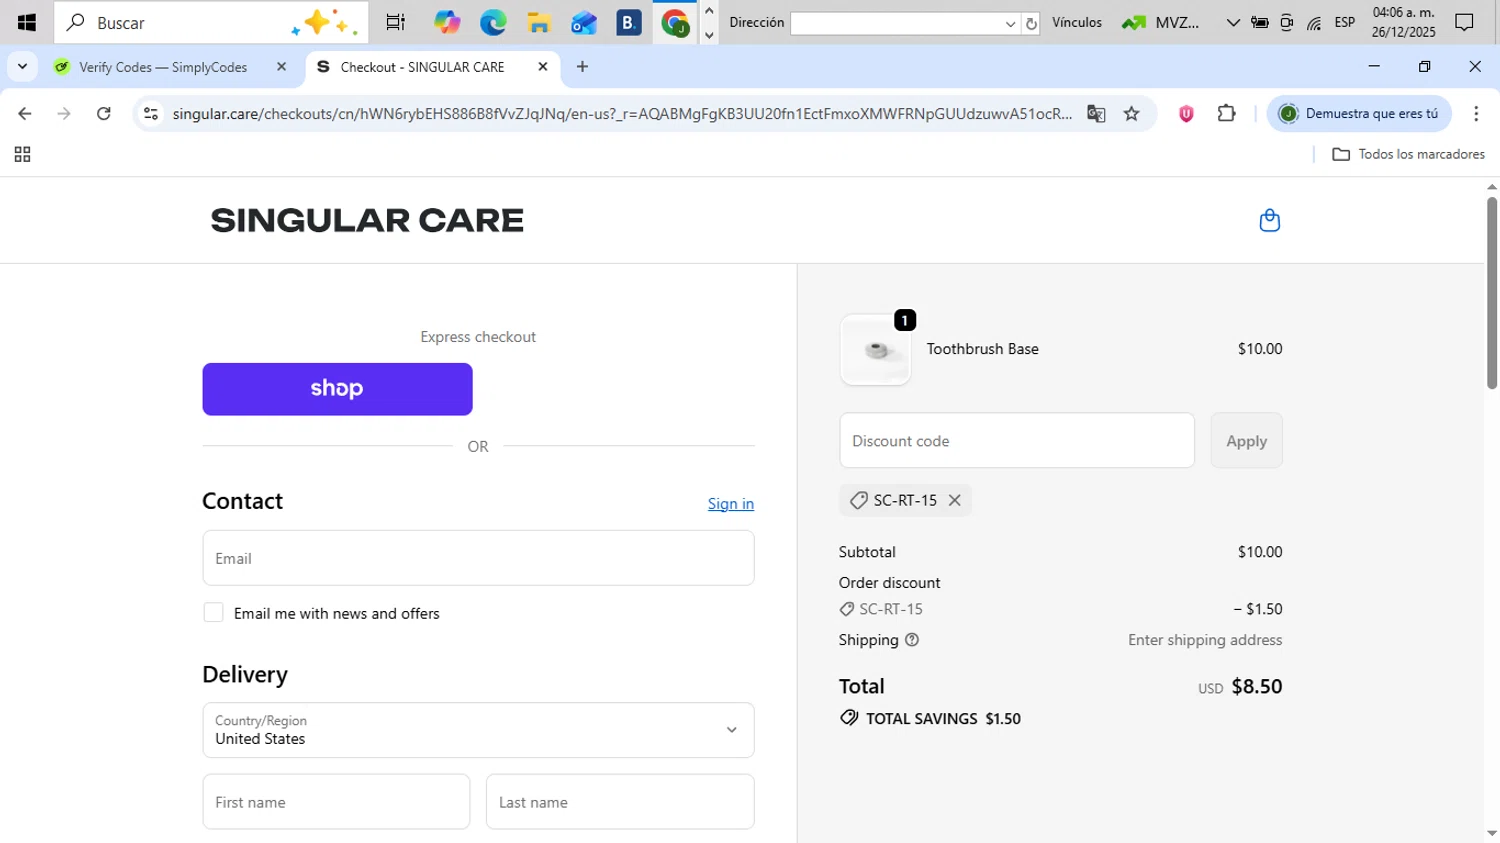View site information icon in address bar
1500x843 pixels.
151,114
